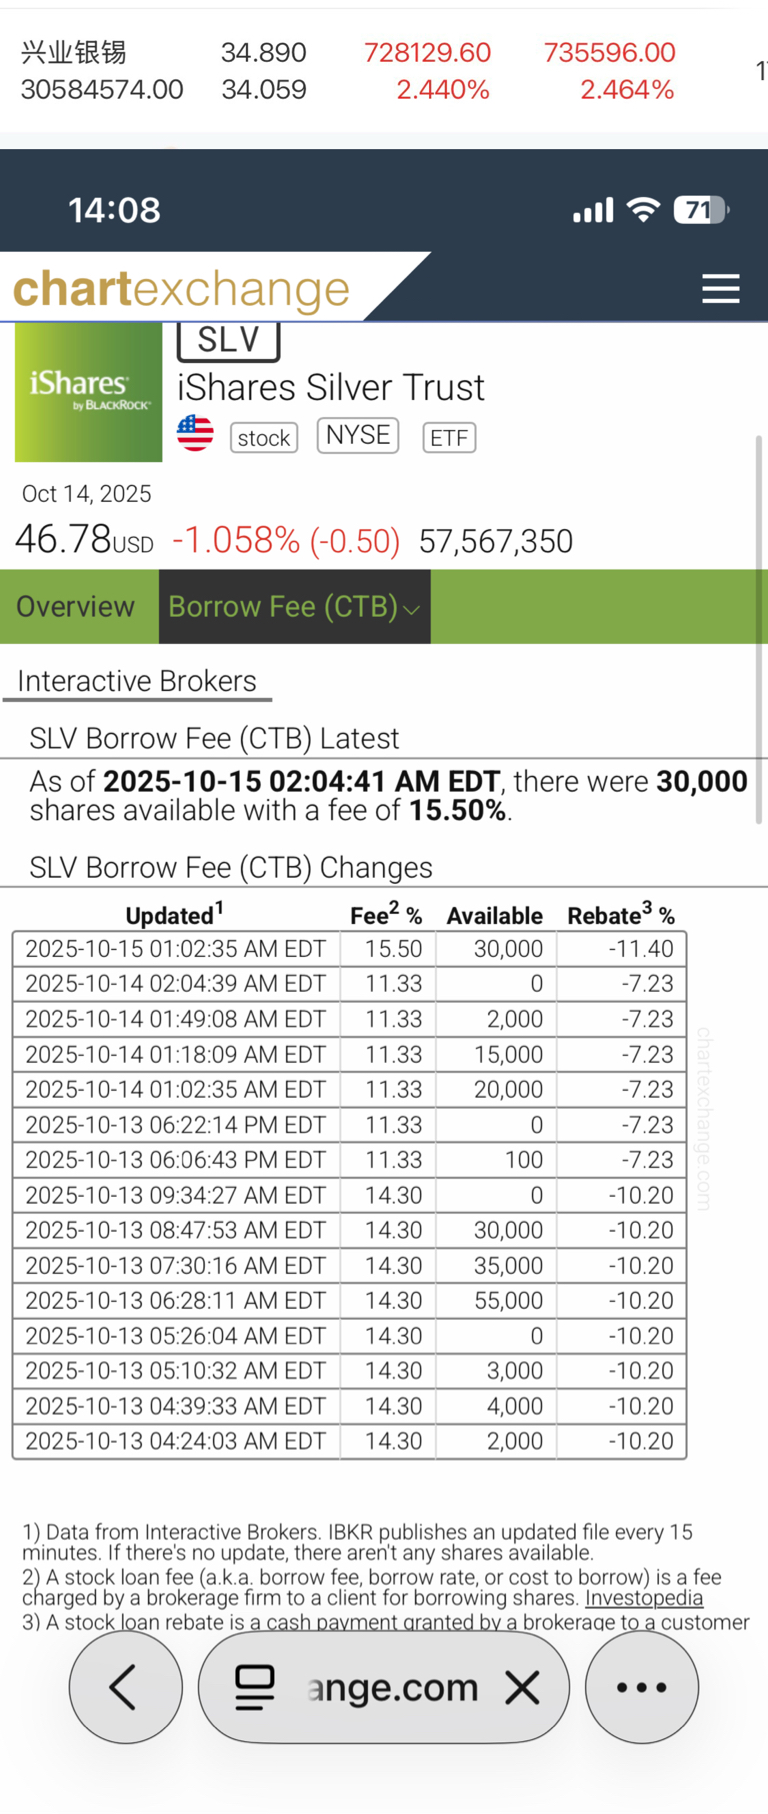Tap the Wi-Fi status icon
The image size is (768, 1814).
(x=643, y=210)
